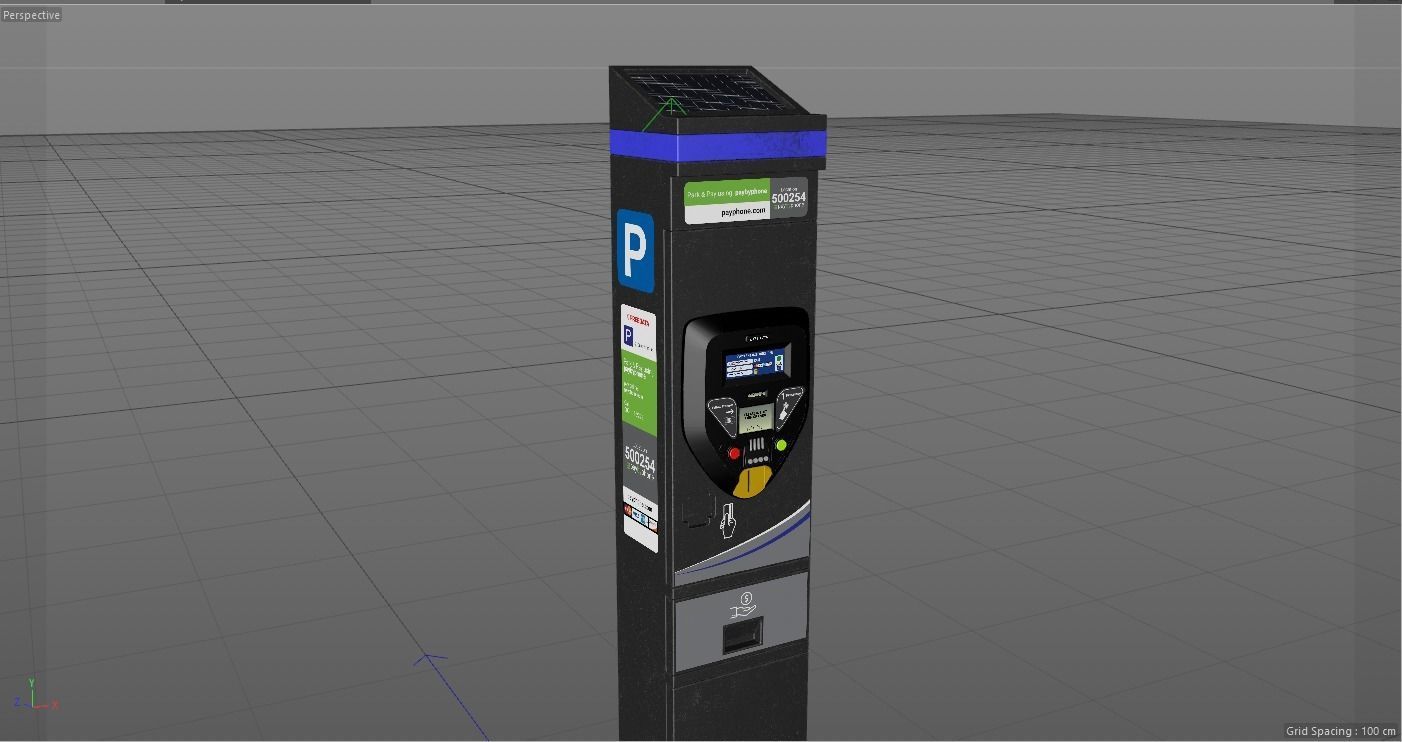Click the XYZ world axis indicator
Viewport: 1402px width, 742px height.
[x=37, y=696]
